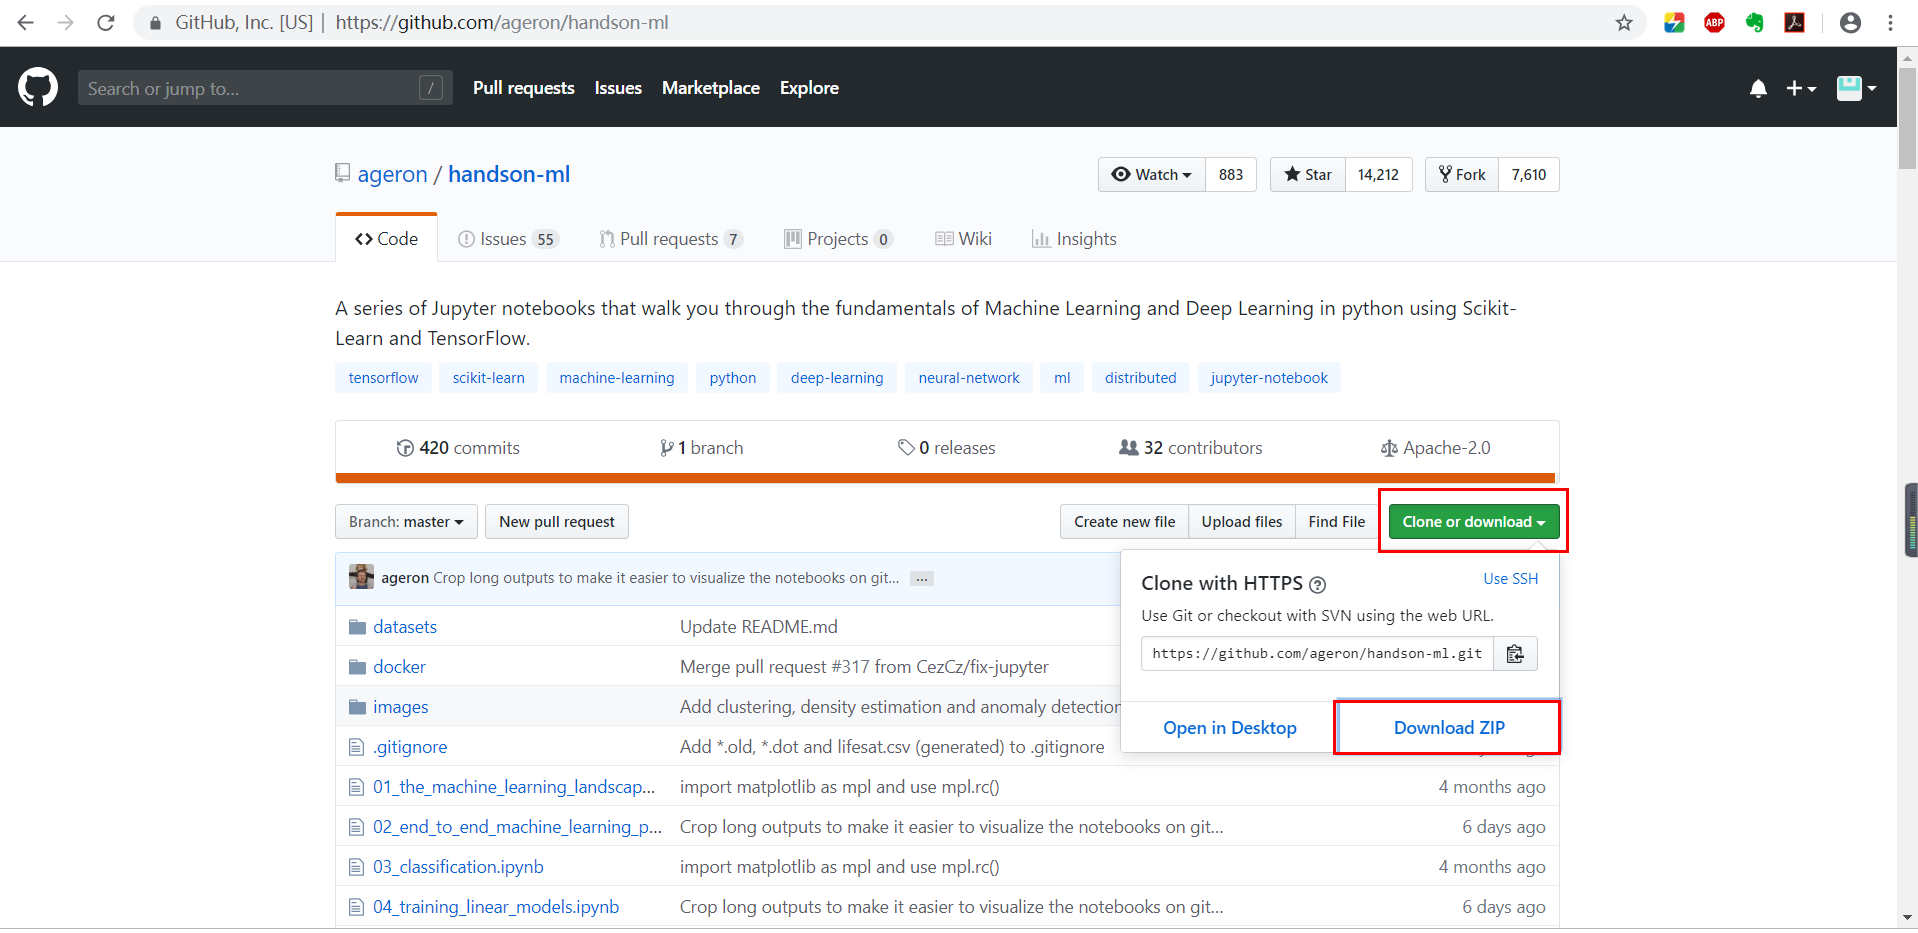Switch to the Wiki tab

click(x=964, y=239)
